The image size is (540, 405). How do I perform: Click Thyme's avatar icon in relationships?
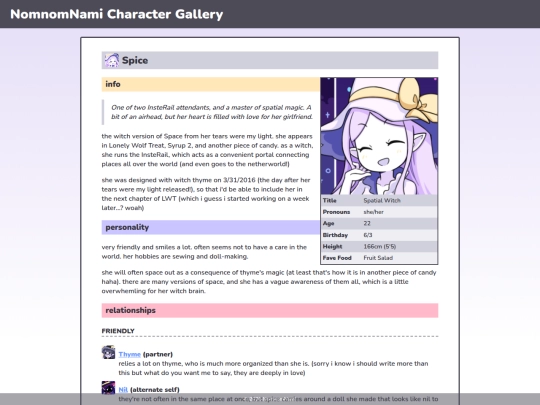point(108,352)
